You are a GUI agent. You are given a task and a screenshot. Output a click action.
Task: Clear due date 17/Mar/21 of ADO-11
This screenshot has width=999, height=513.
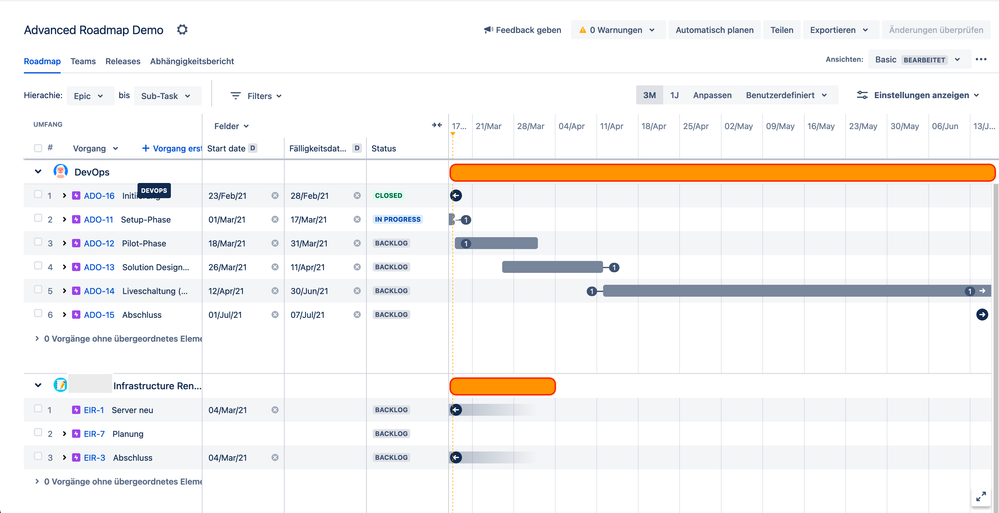pos(357,219)
